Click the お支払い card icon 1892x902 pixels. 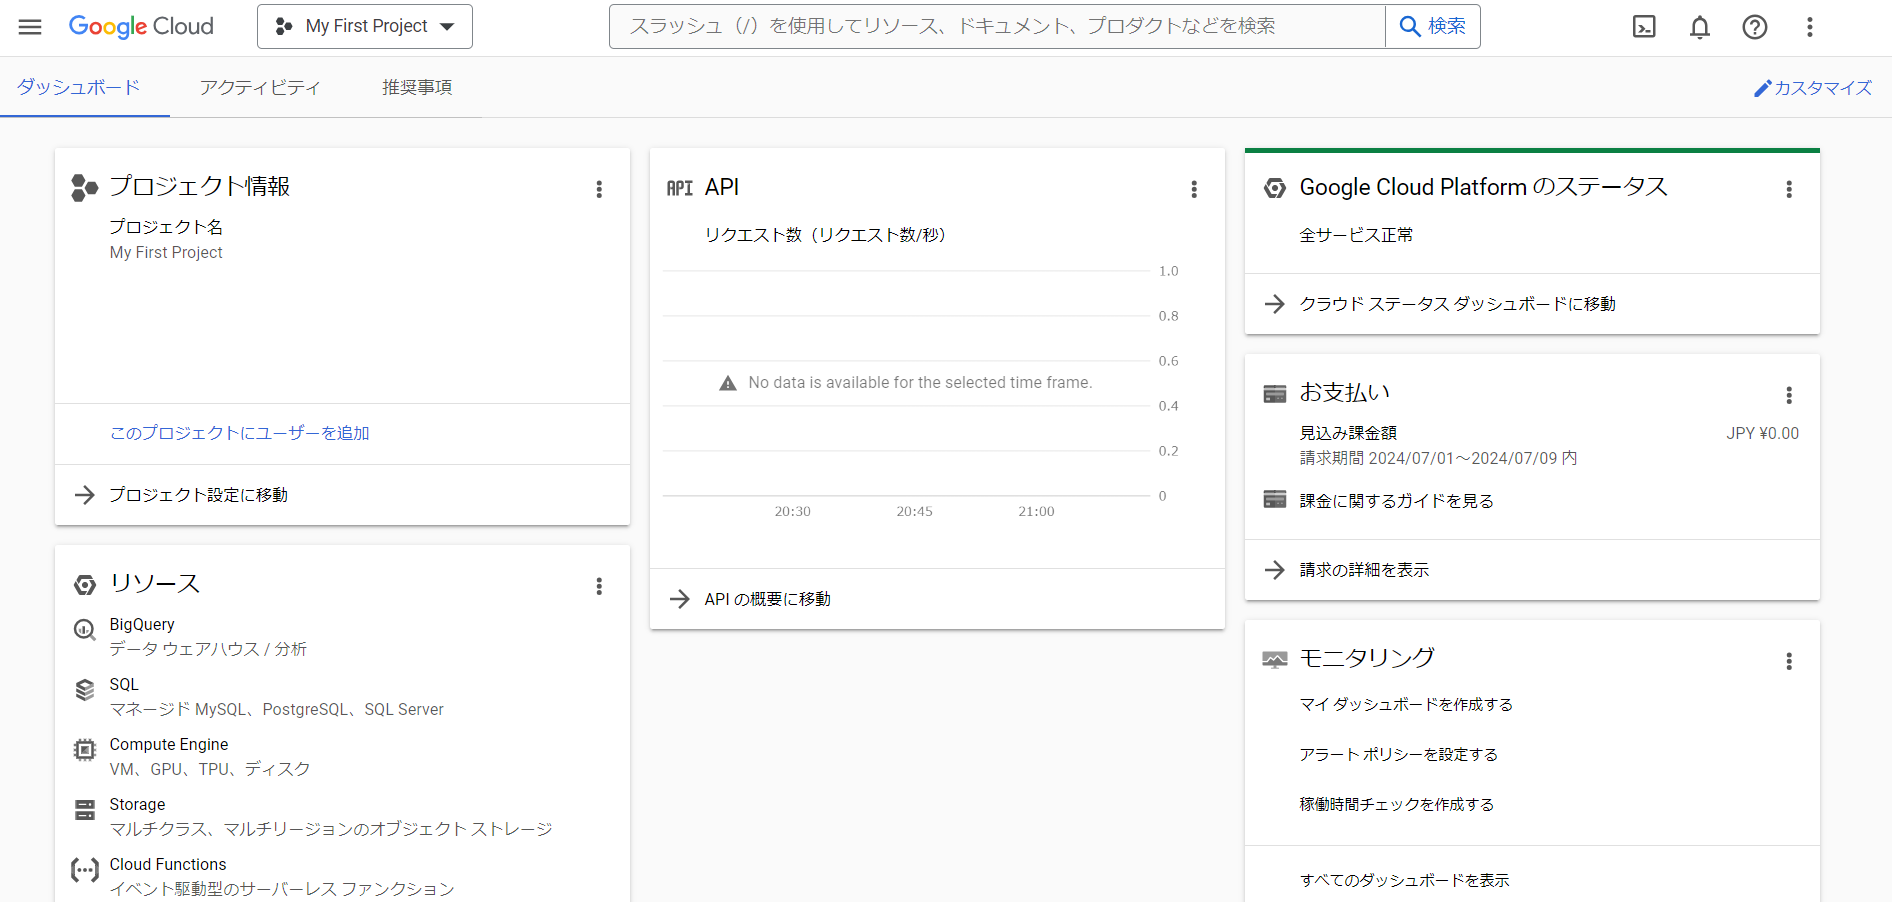[x=1274, y=393]
